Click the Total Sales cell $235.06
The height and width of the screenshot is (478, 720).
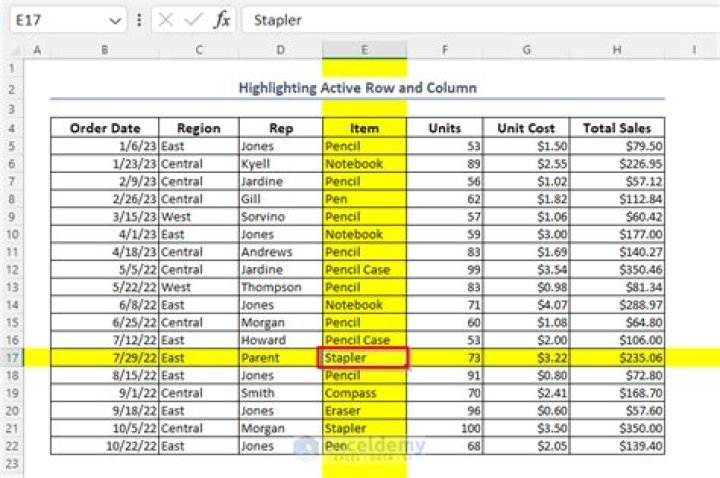tap(617, 358)
